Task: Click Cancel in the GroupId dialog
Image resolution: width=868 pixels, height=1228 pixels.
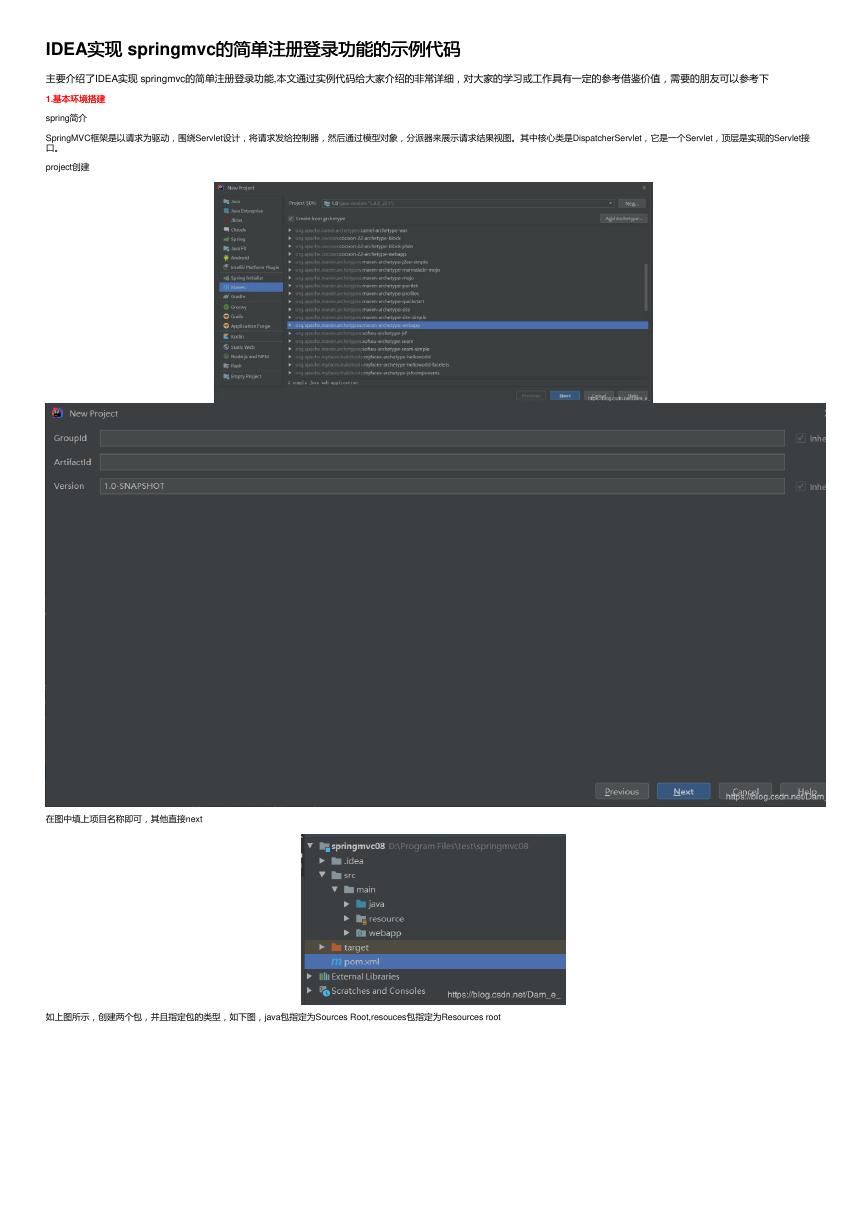Action: click(744, 791)
